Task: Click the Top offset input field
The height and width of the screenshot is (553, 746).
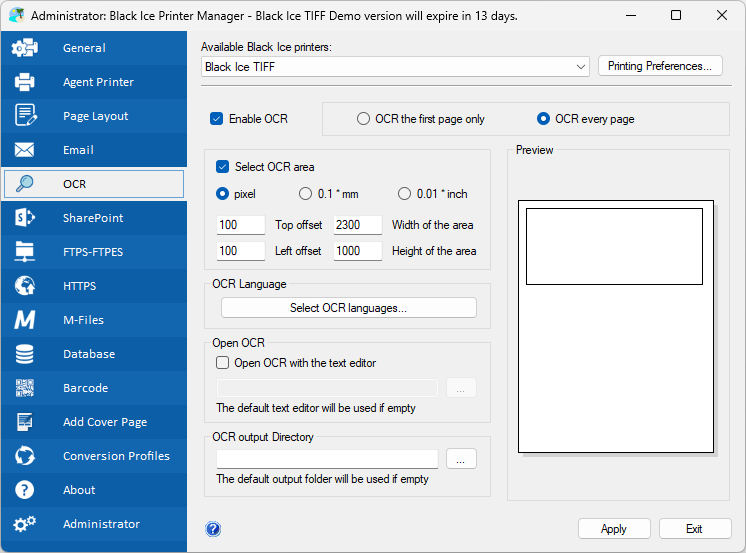Action: pyautogui.click(x=240, y=225)
